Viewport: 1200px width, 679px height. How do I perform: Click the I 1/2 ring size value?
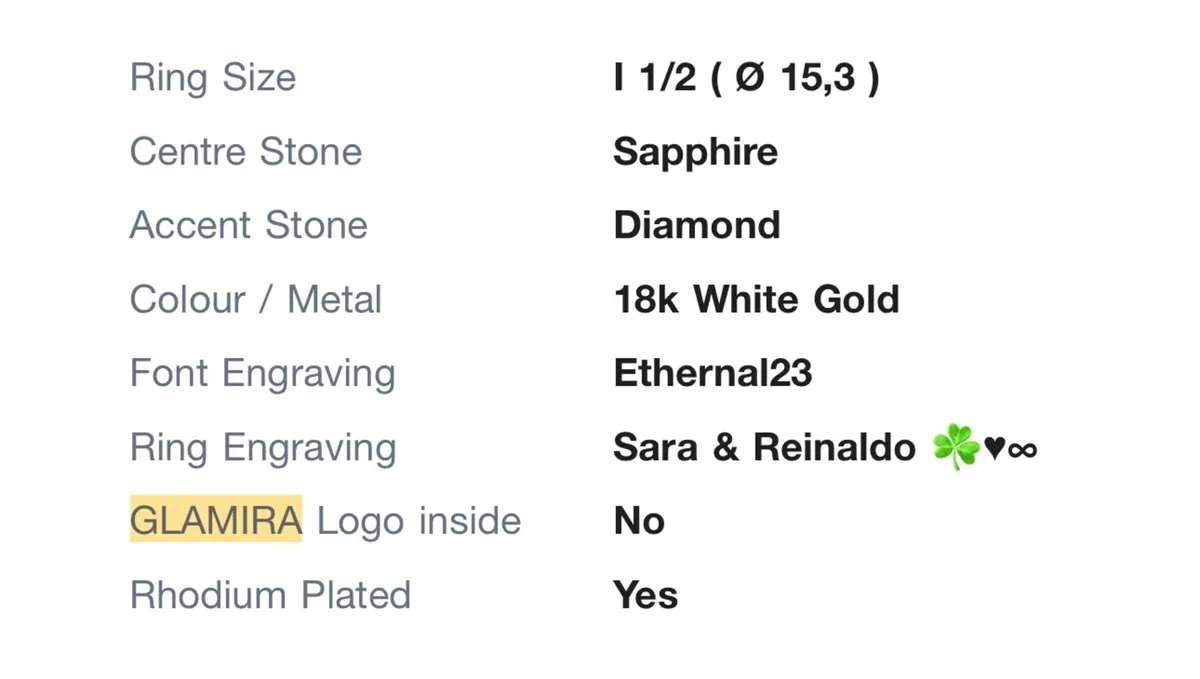coord(655,77)
